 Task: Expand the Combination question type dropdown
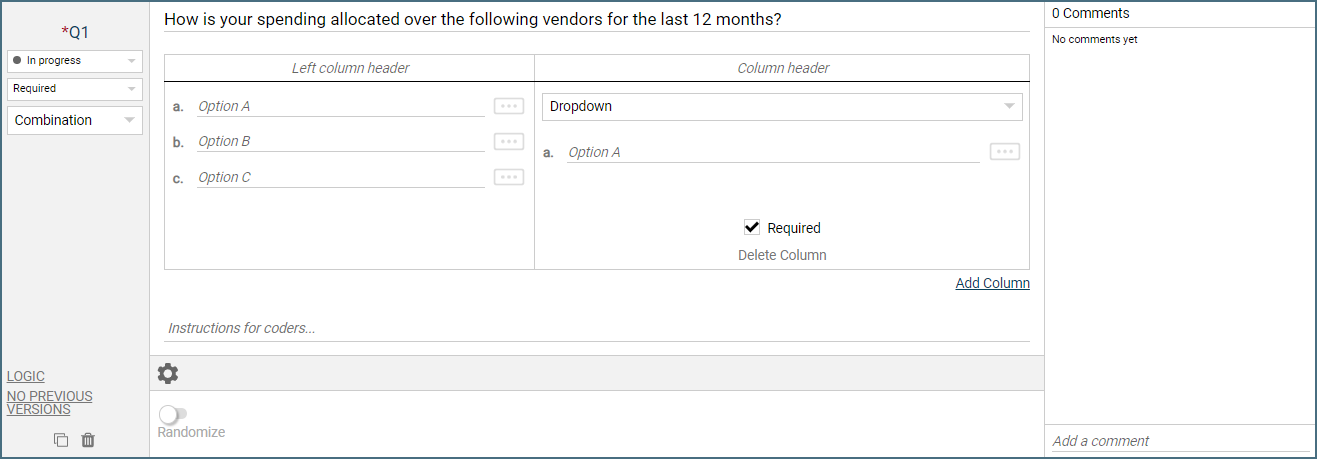(75, 120)
